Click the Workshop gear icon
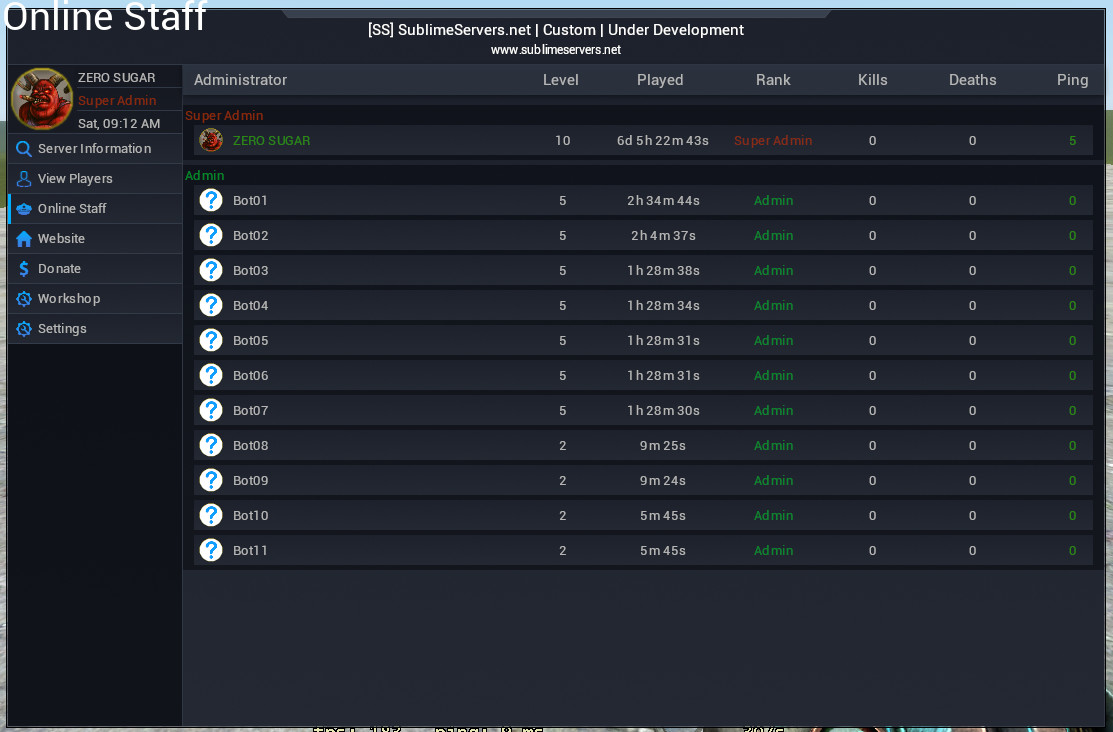1113x732 pixels. (24, 299)
